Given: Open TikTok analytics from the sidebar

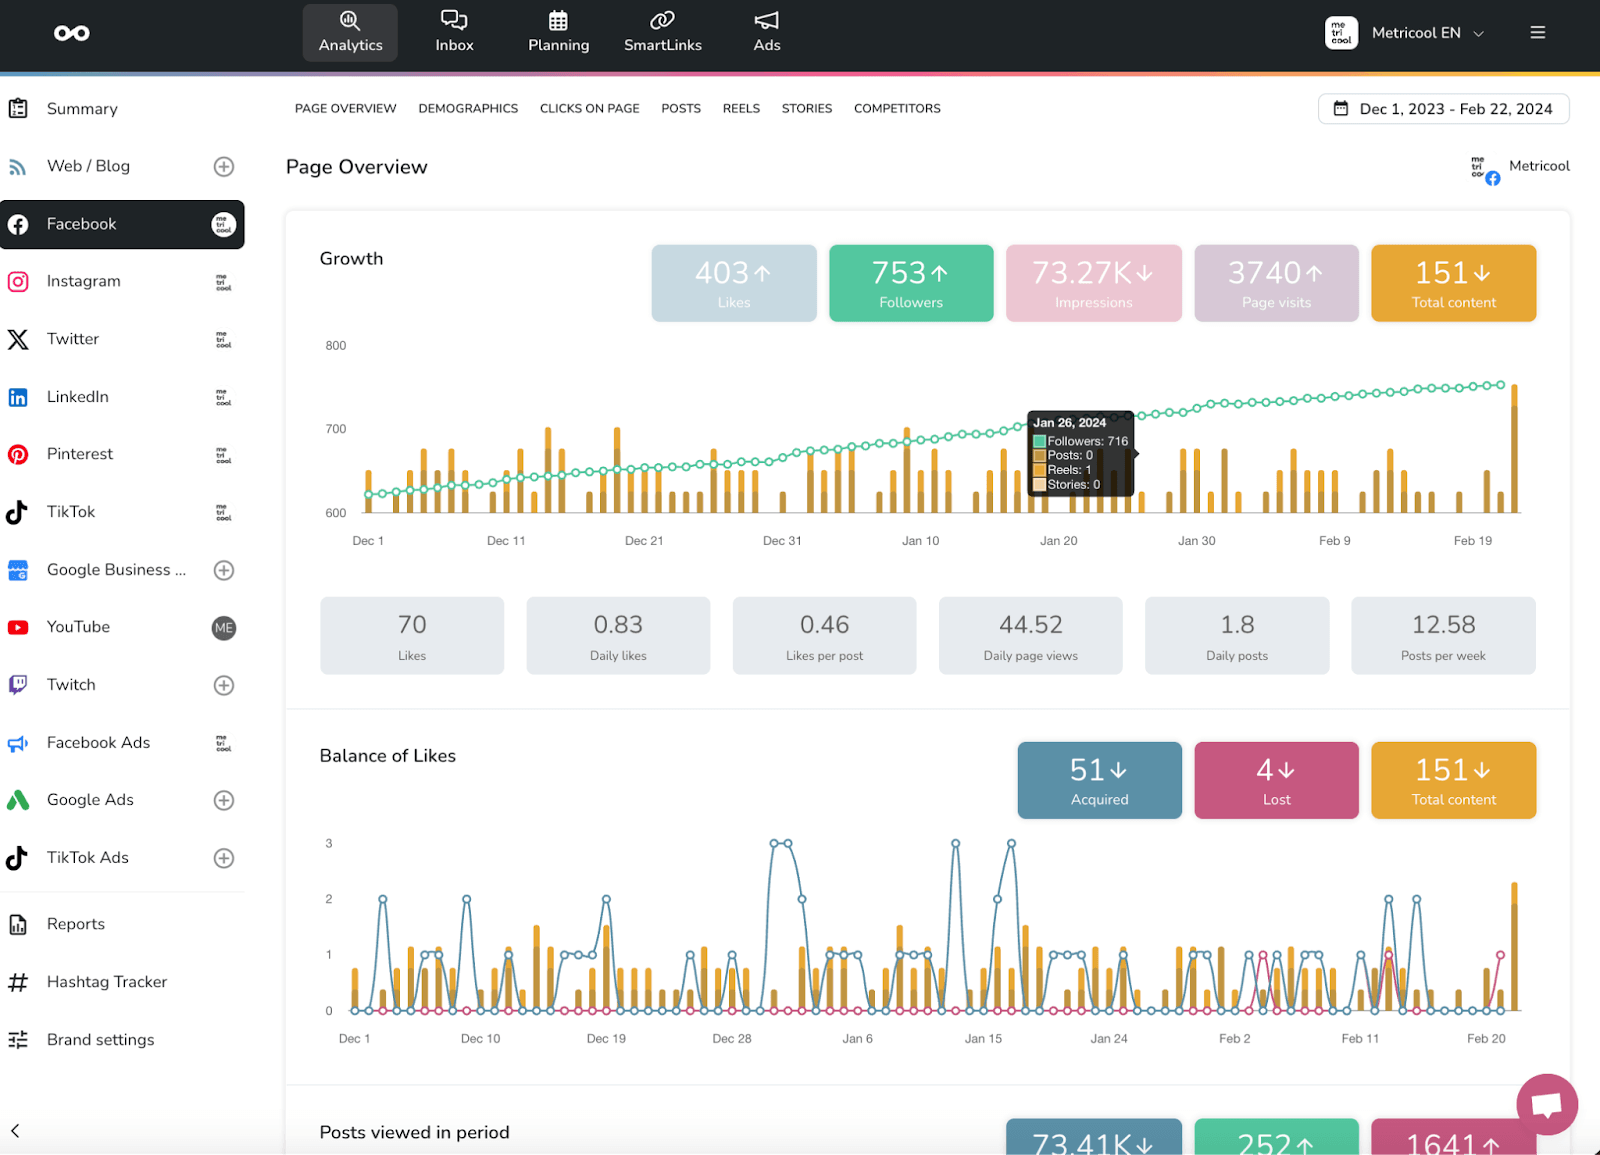Looking at the screenshot, I should [70, 511].
